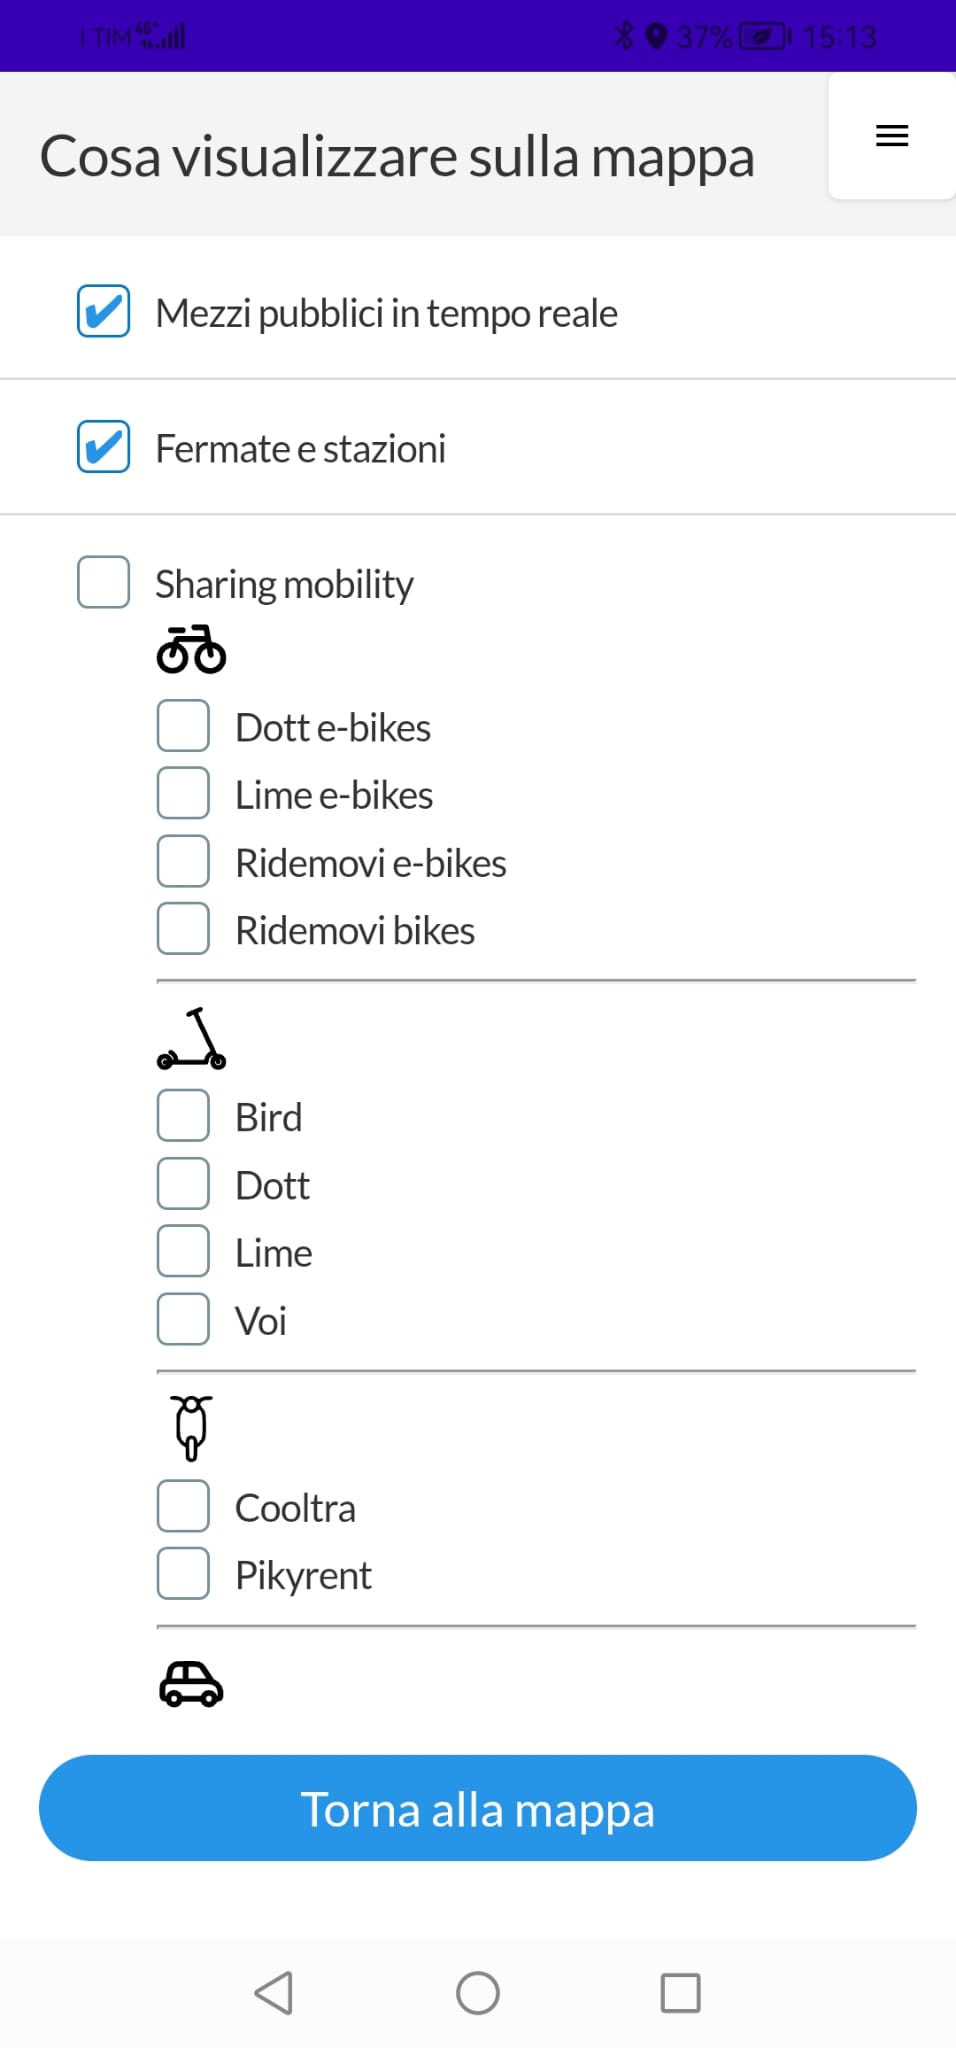
Task: Click the Ridemovi e-bikes label
Action: (x=371, y=863)
